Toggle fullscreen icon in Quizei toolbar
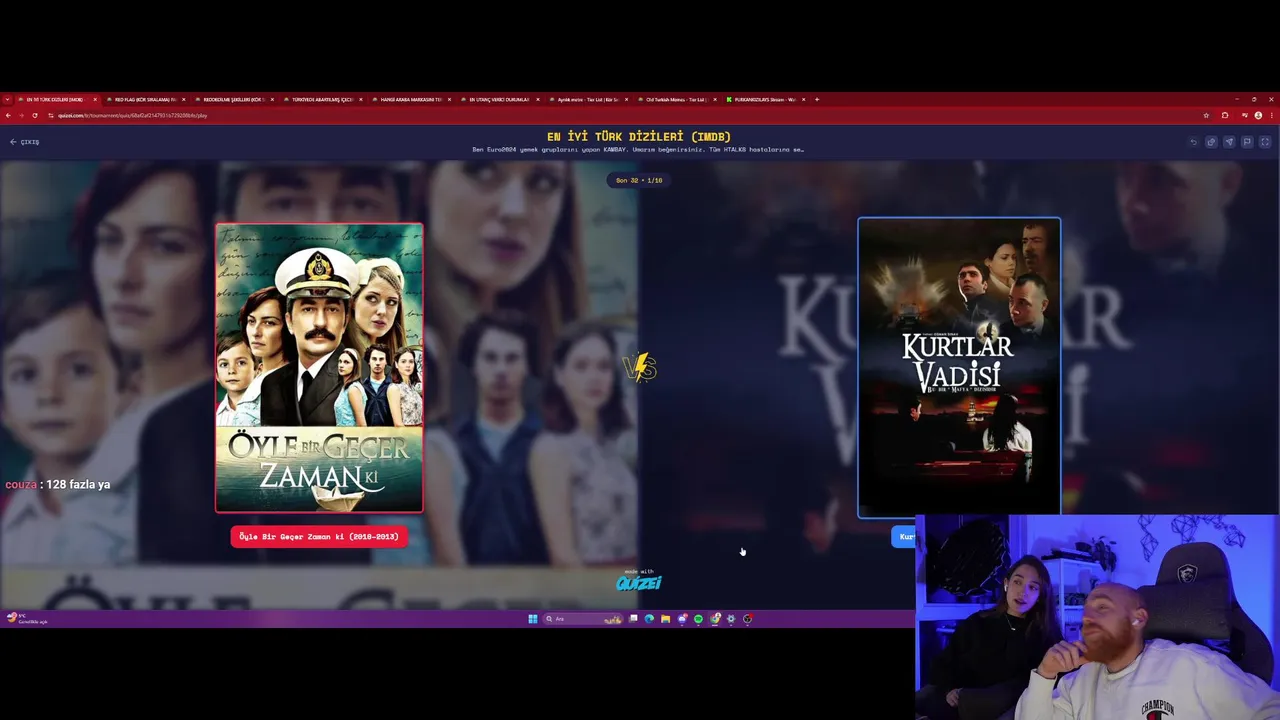 coord(1265,142)
